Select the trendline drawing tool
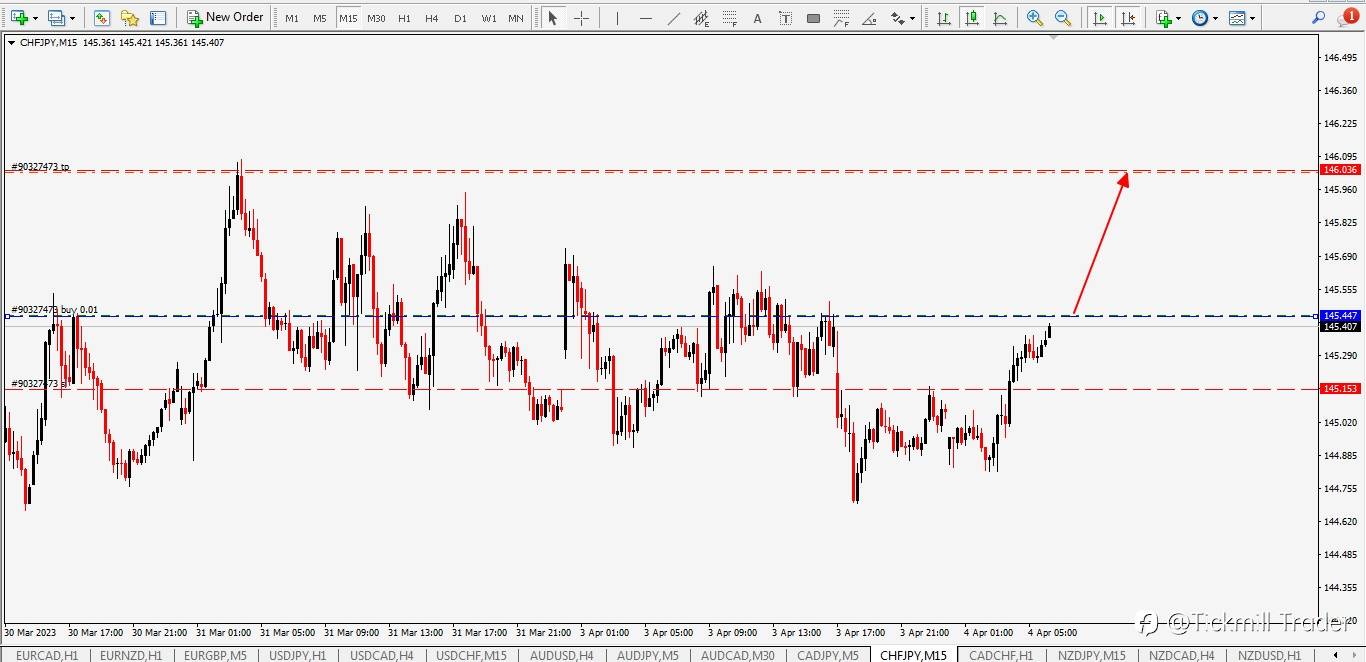 click(x=674, y=18)
